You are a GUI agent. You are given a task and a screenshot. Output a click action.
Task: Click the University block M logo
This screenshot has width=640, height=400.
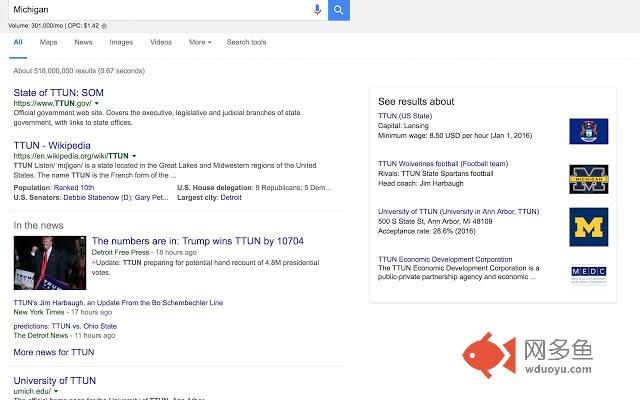tap(588, 227)
